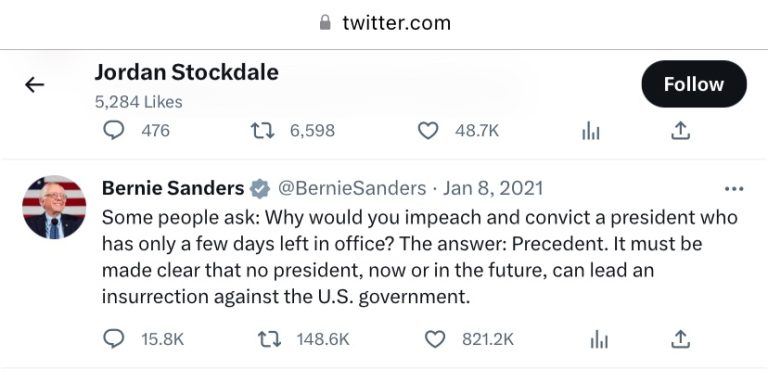The height and width of the screenshot is (369, 768).
Task: Go back with the left arrow
Action: pyautogui.click(x=35, y=85)
